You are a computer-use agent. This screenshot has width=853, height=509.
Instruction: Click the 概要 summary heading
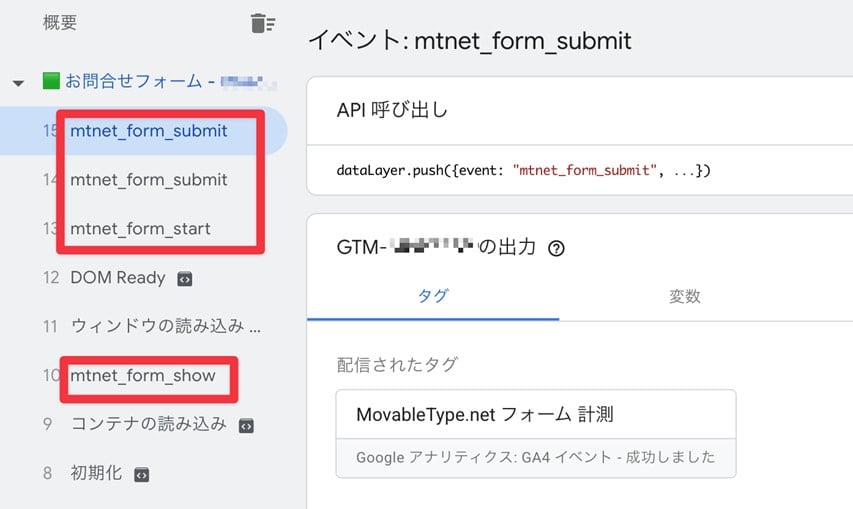(60, 22)
